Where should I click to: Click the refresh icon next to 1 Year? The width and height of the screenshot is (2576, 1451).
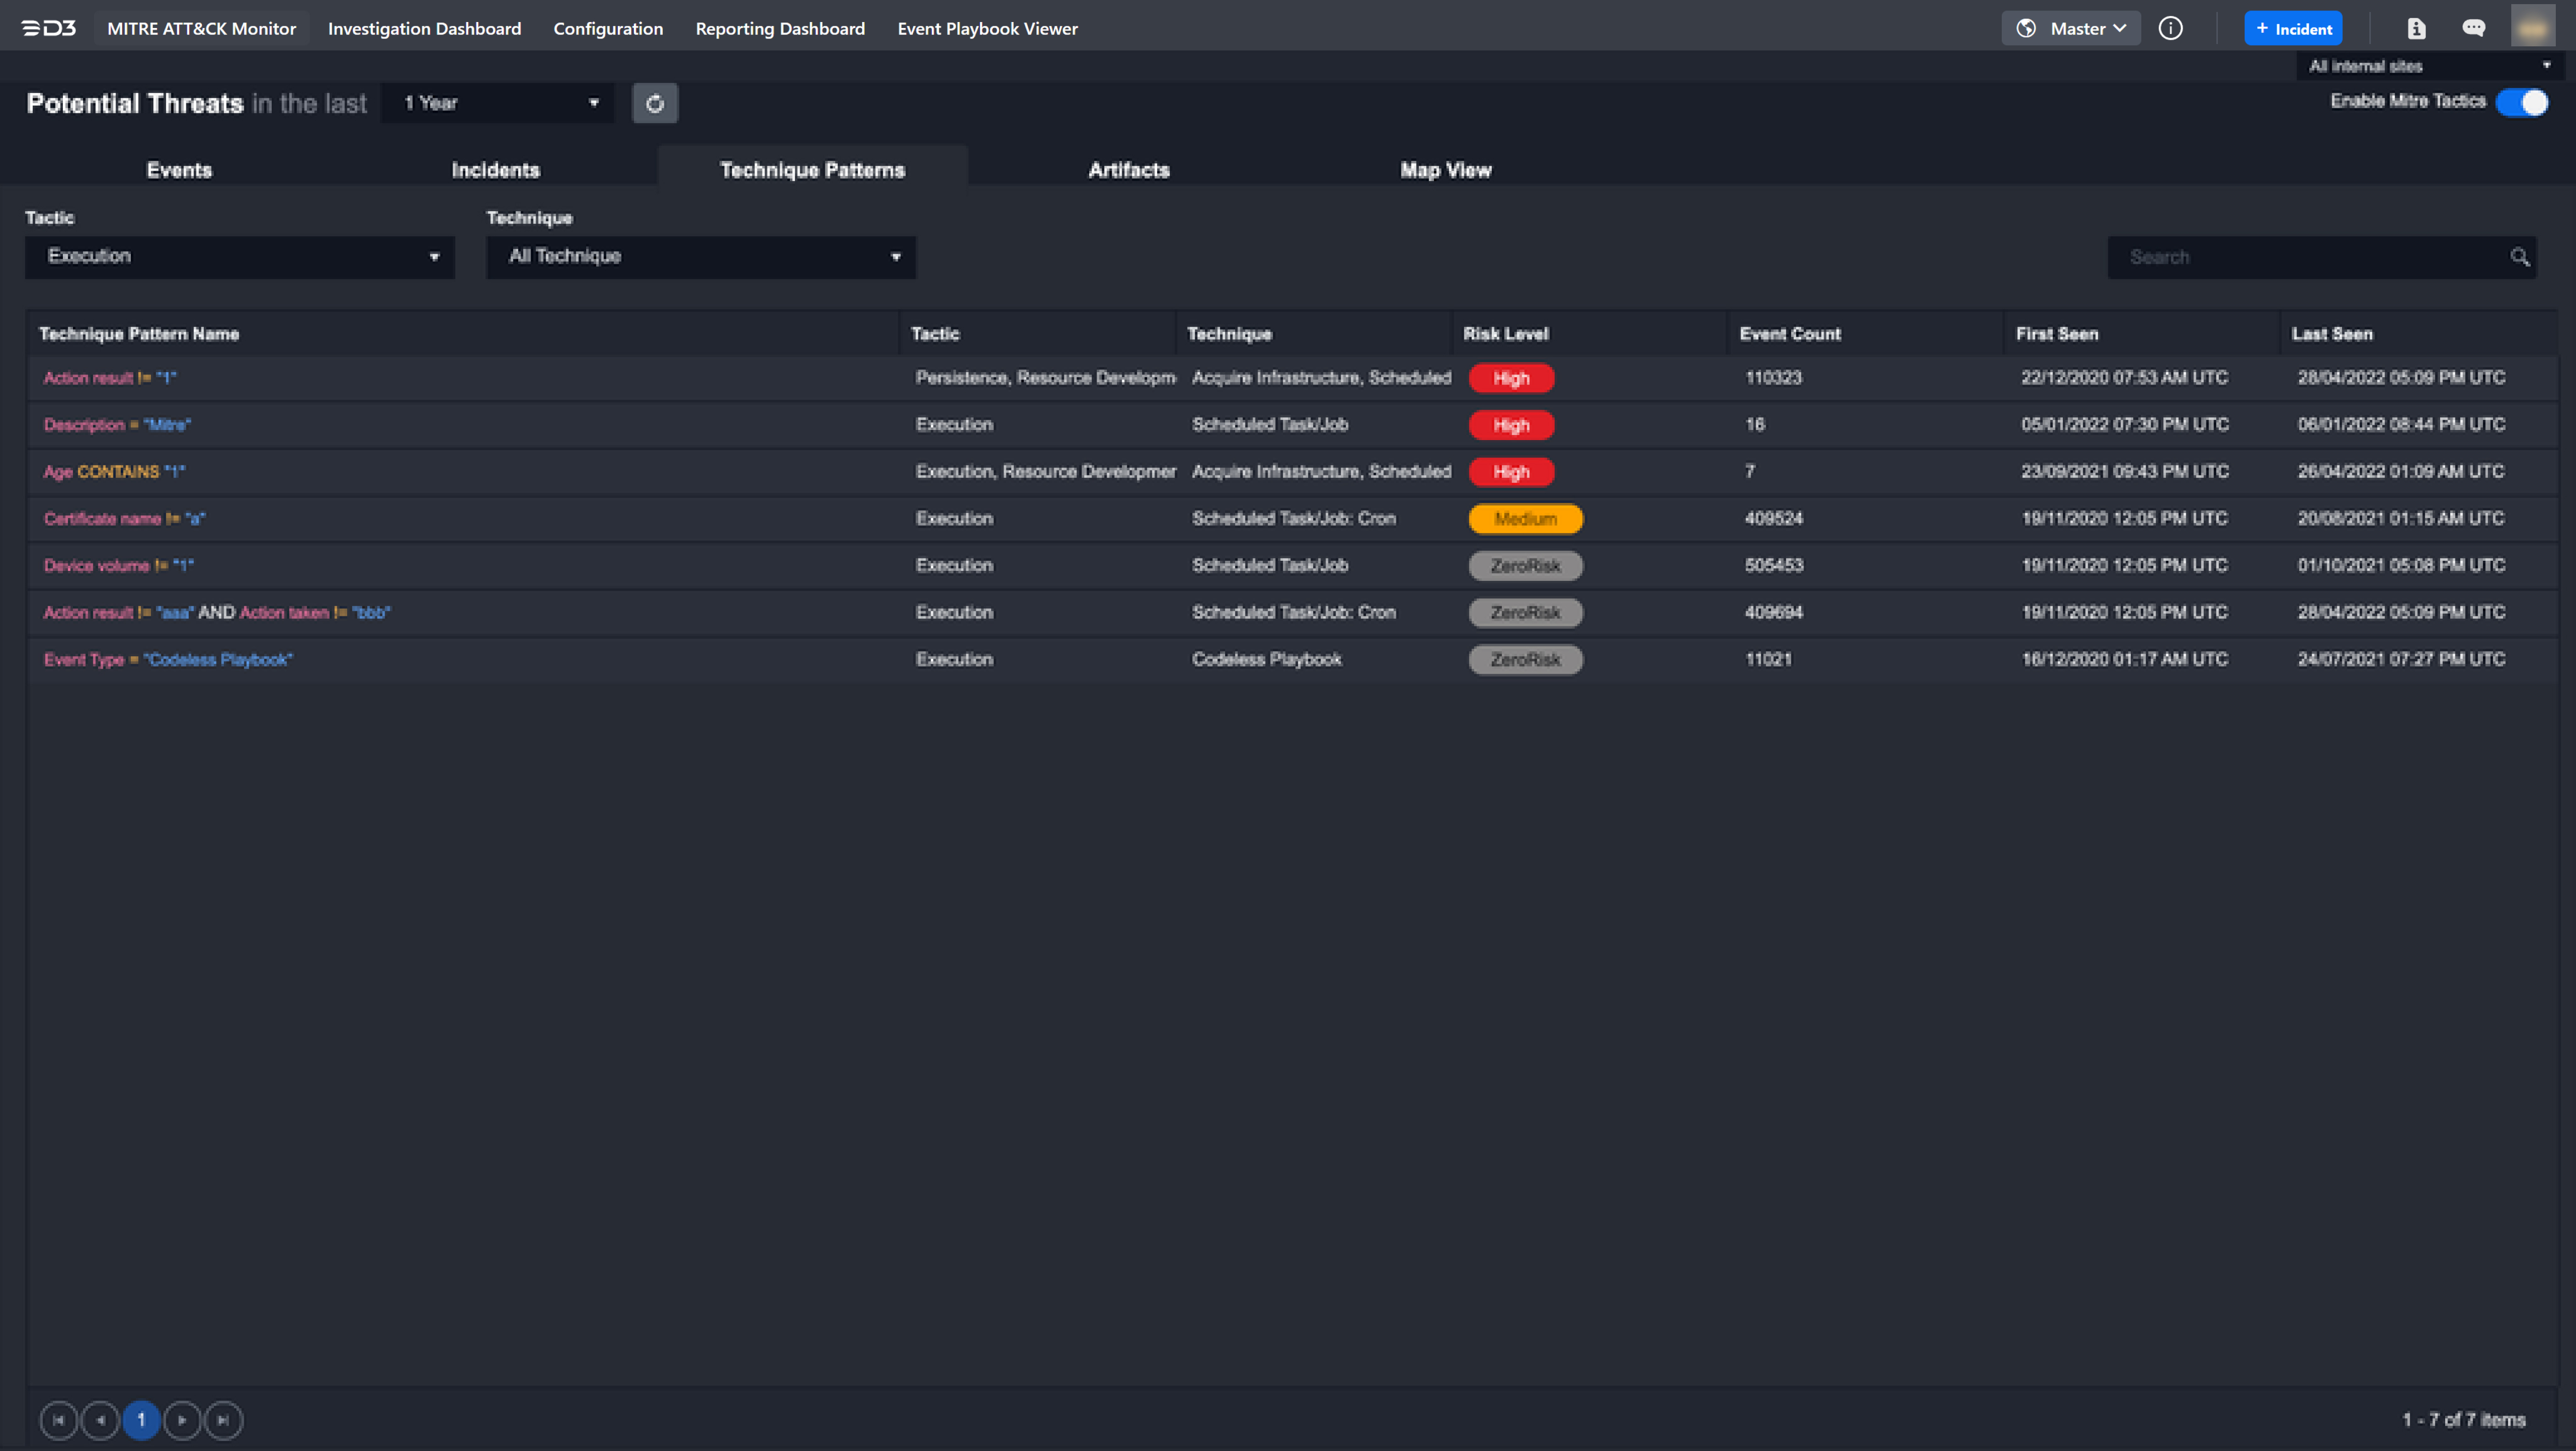(655, 103)
